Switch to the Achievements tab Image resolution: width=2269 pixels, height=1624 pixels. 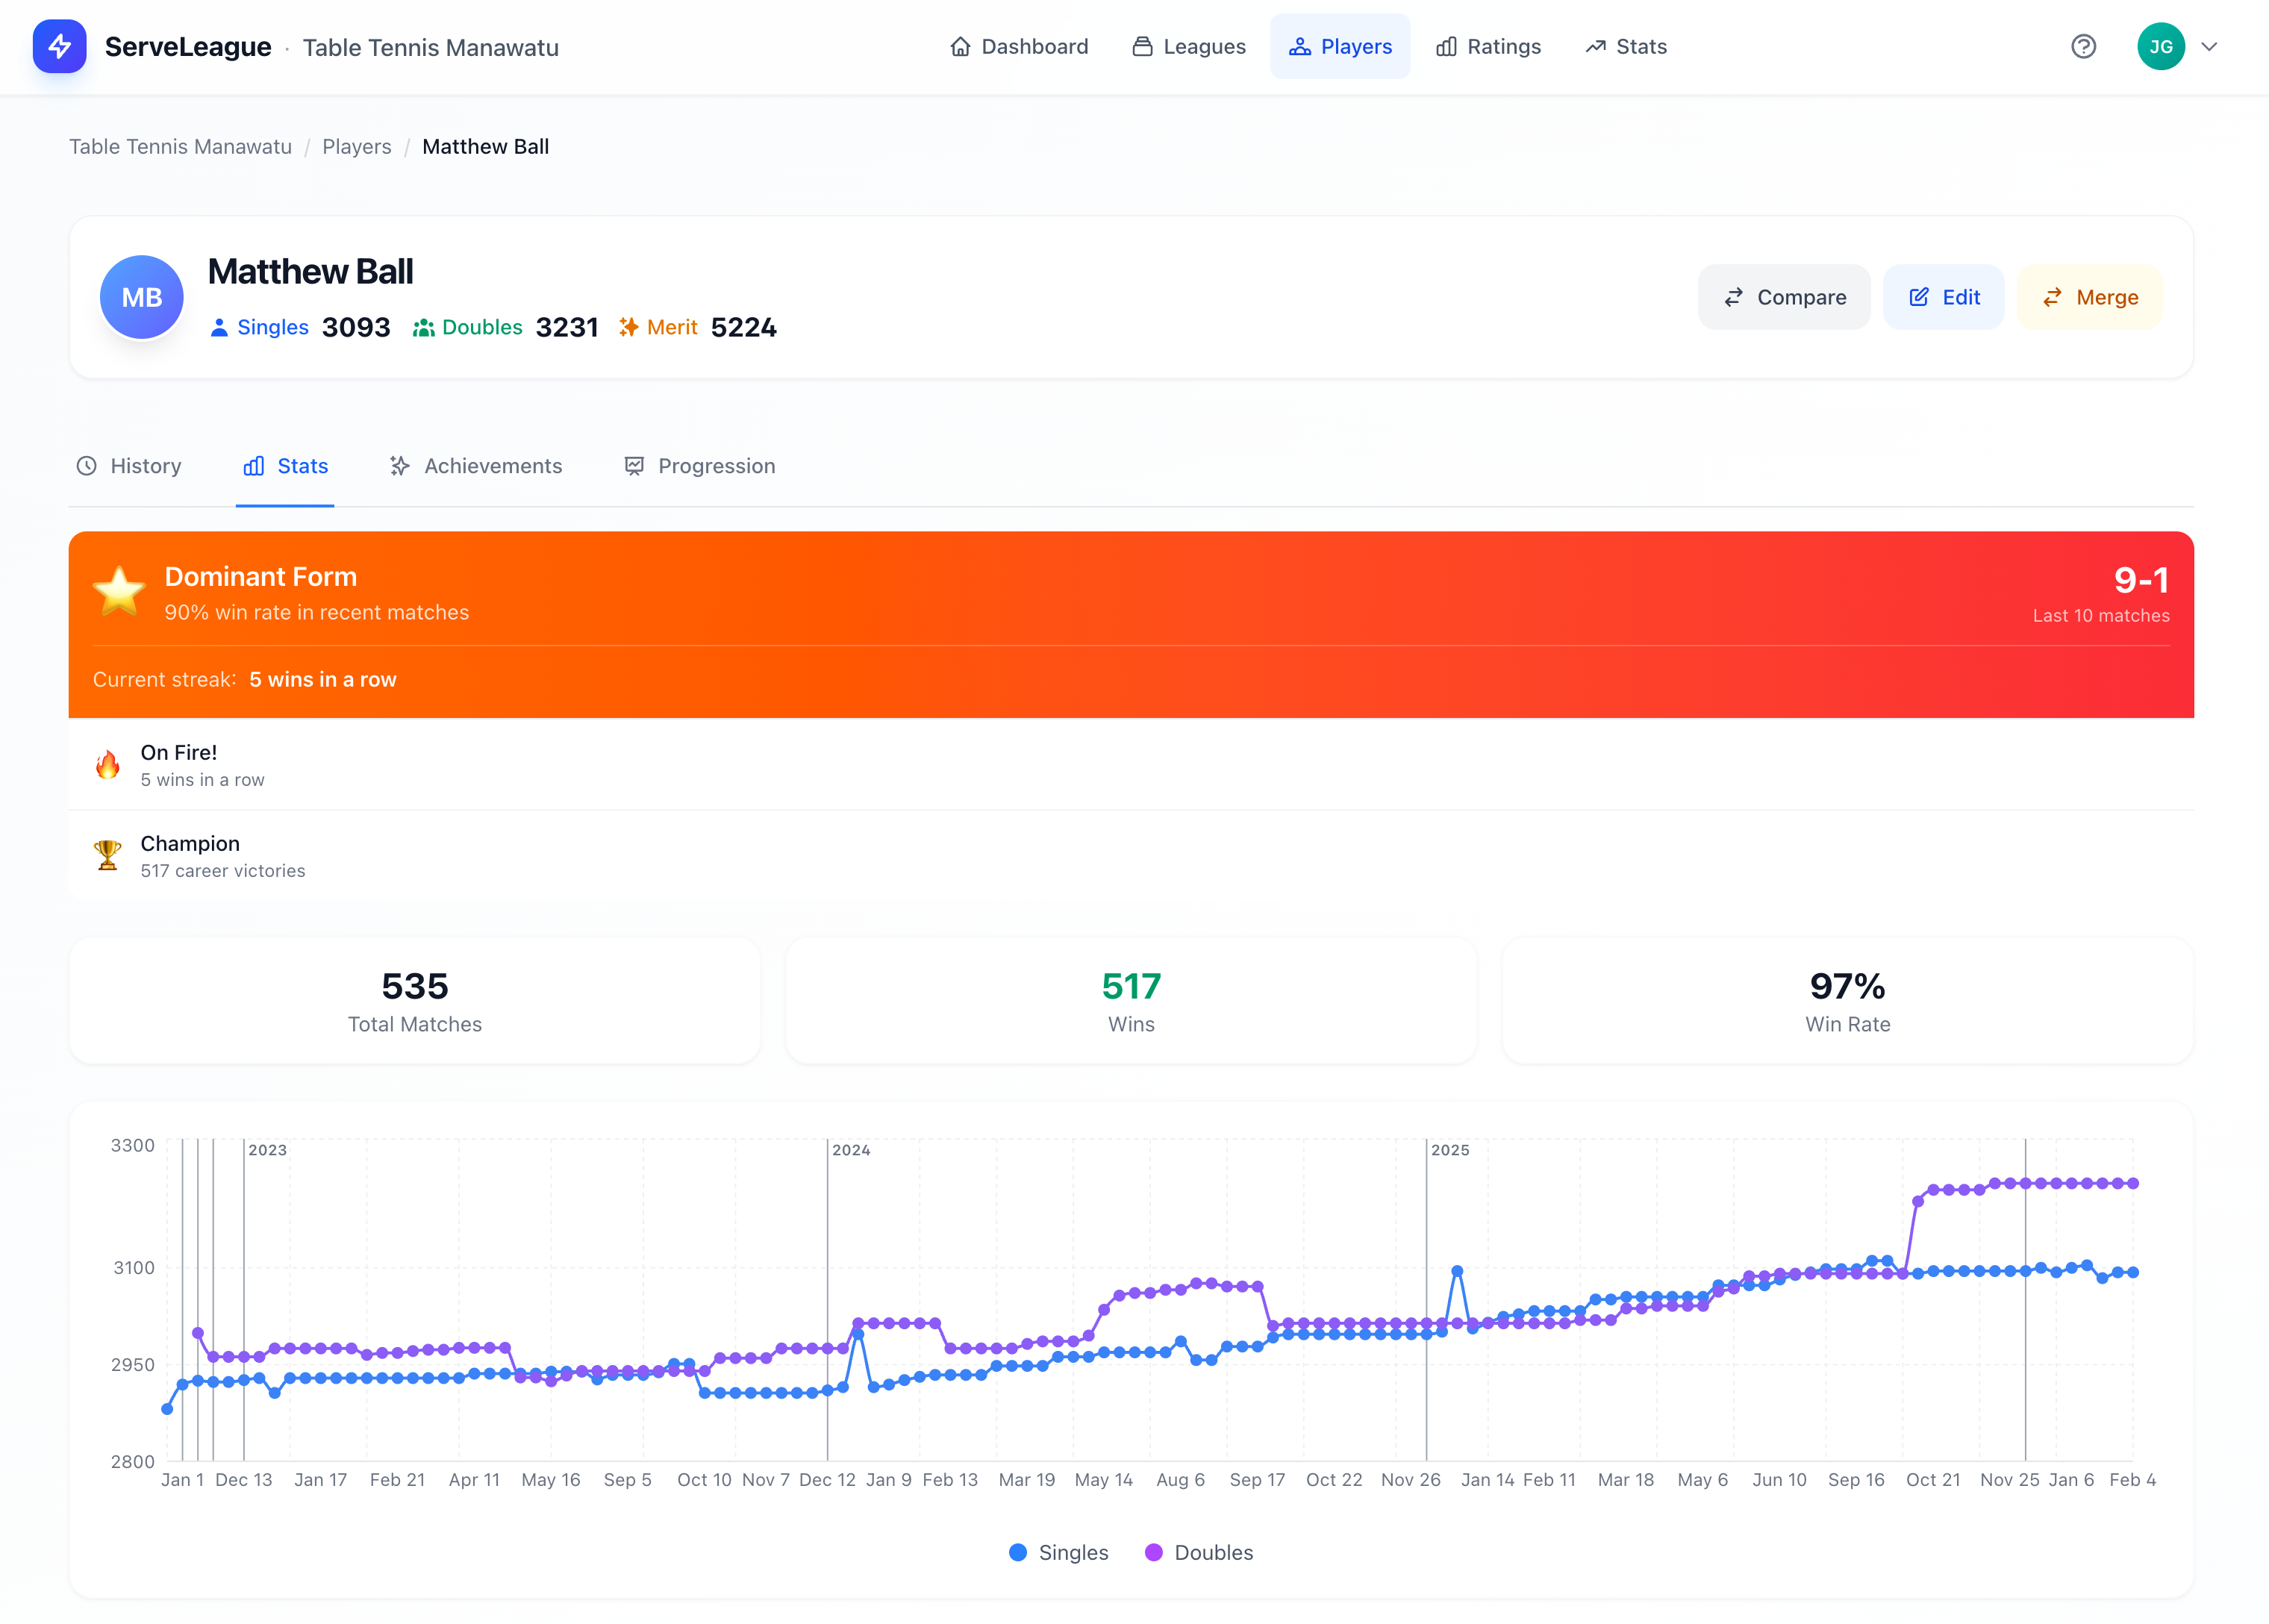[476, 466]
